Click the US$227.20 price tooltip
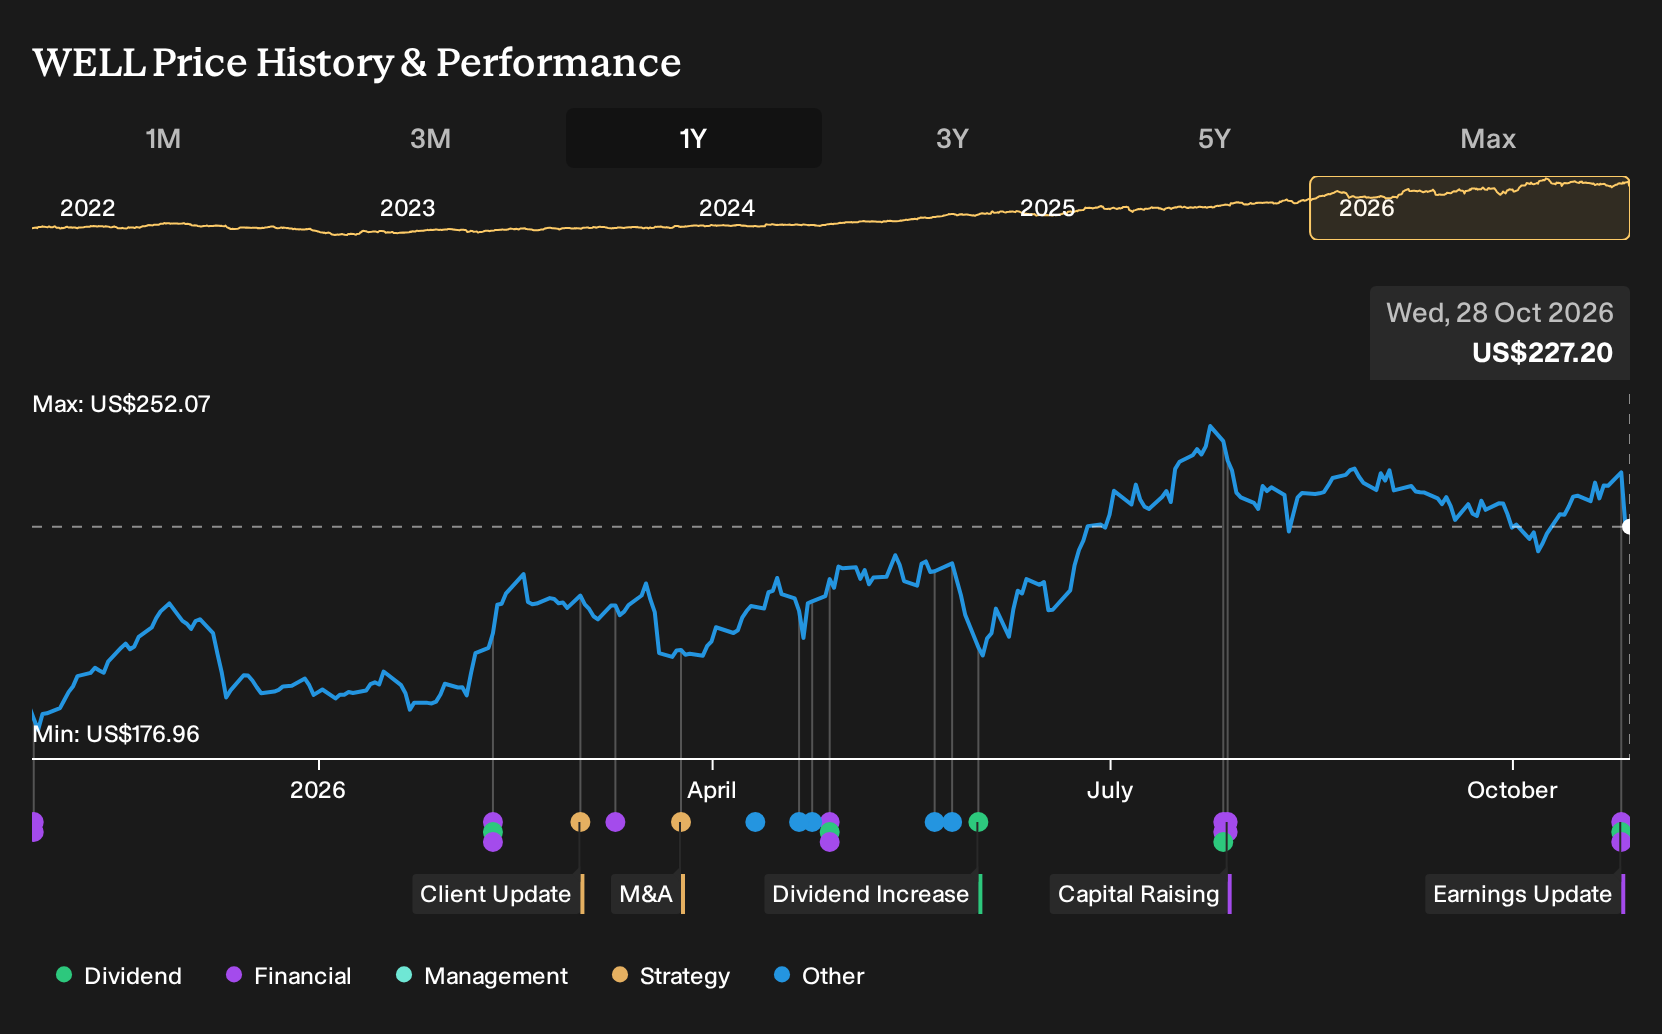Image resolution: width=1662 pixels, height=1034 pixels. tap(1500, 333)
